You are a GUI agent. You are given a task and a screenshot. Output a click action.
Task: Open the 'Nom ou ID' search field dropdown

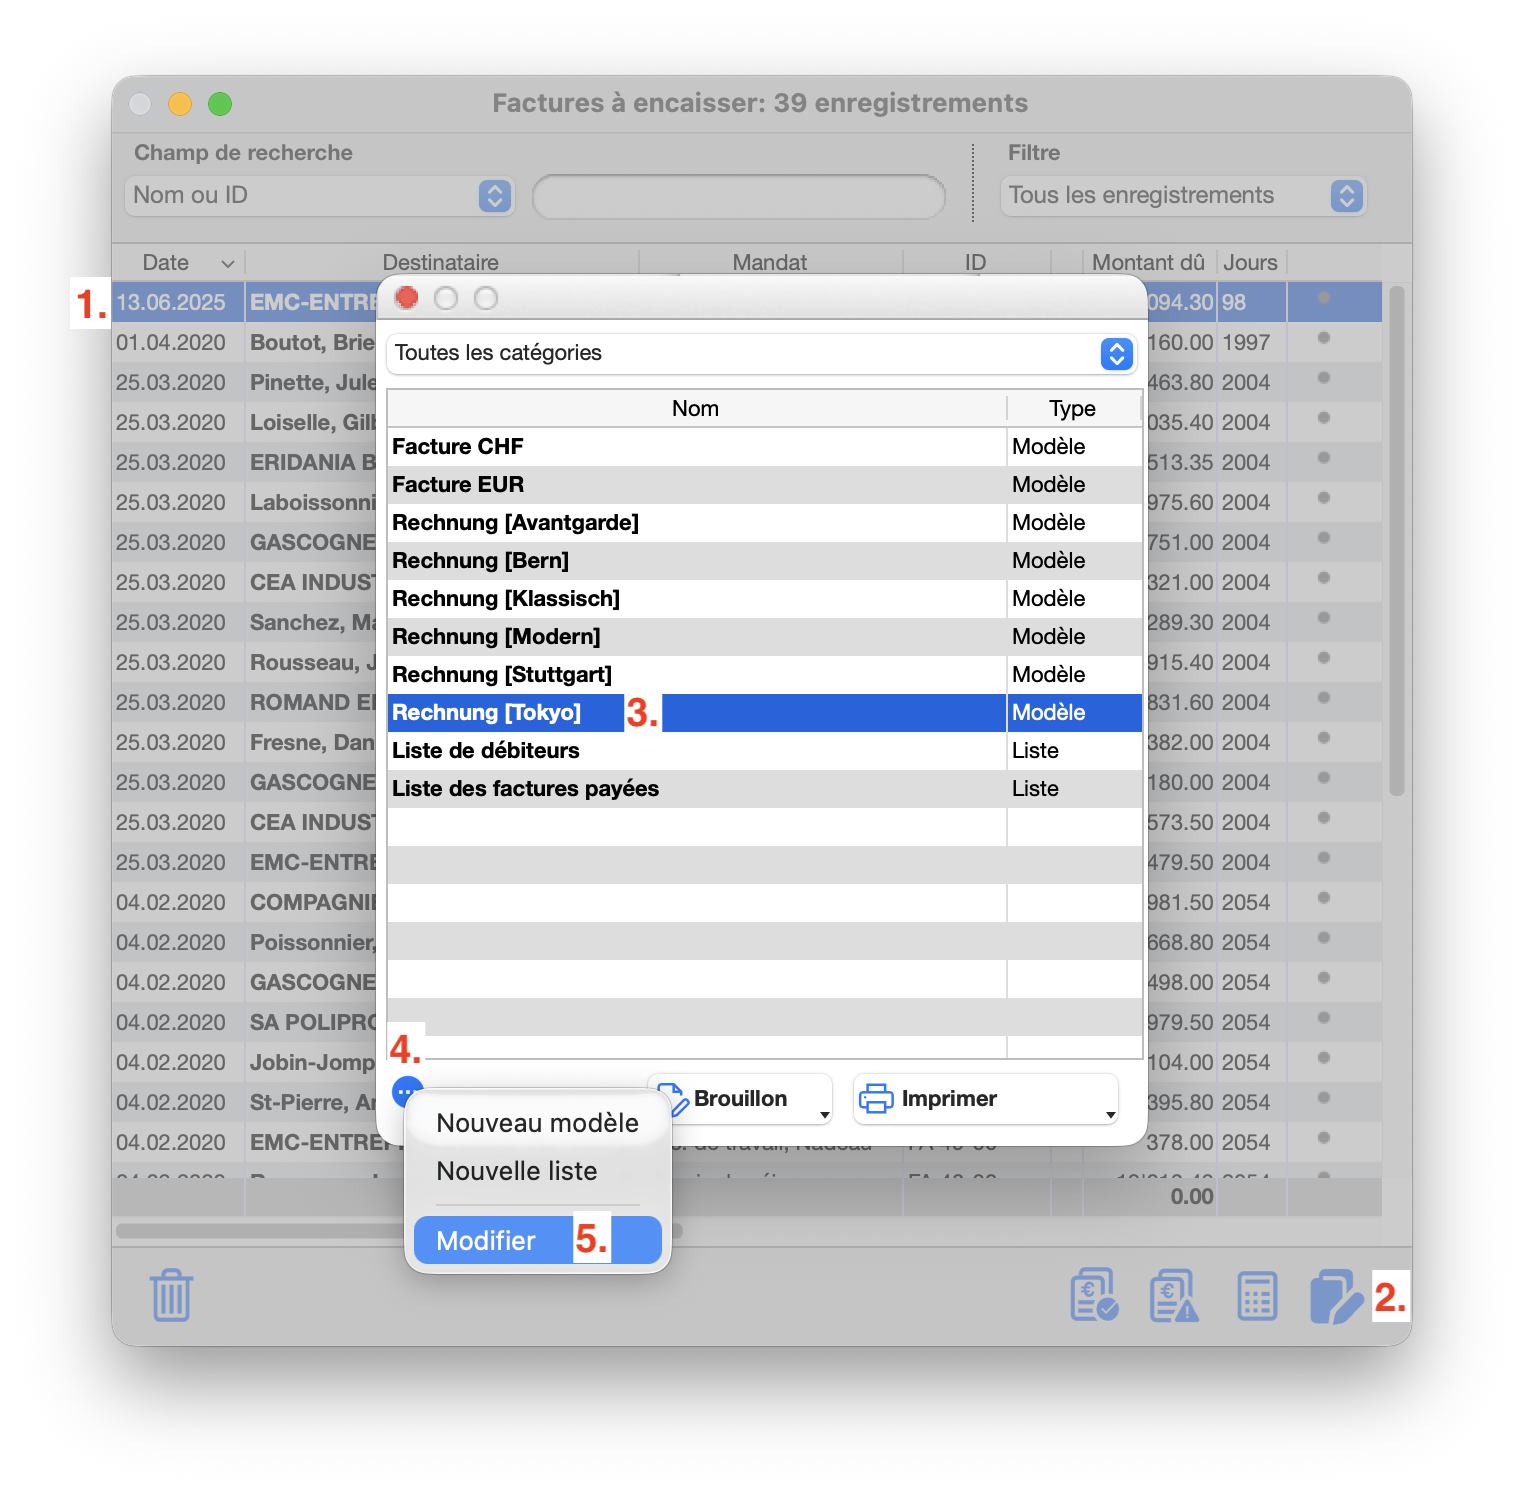point(494,196)
